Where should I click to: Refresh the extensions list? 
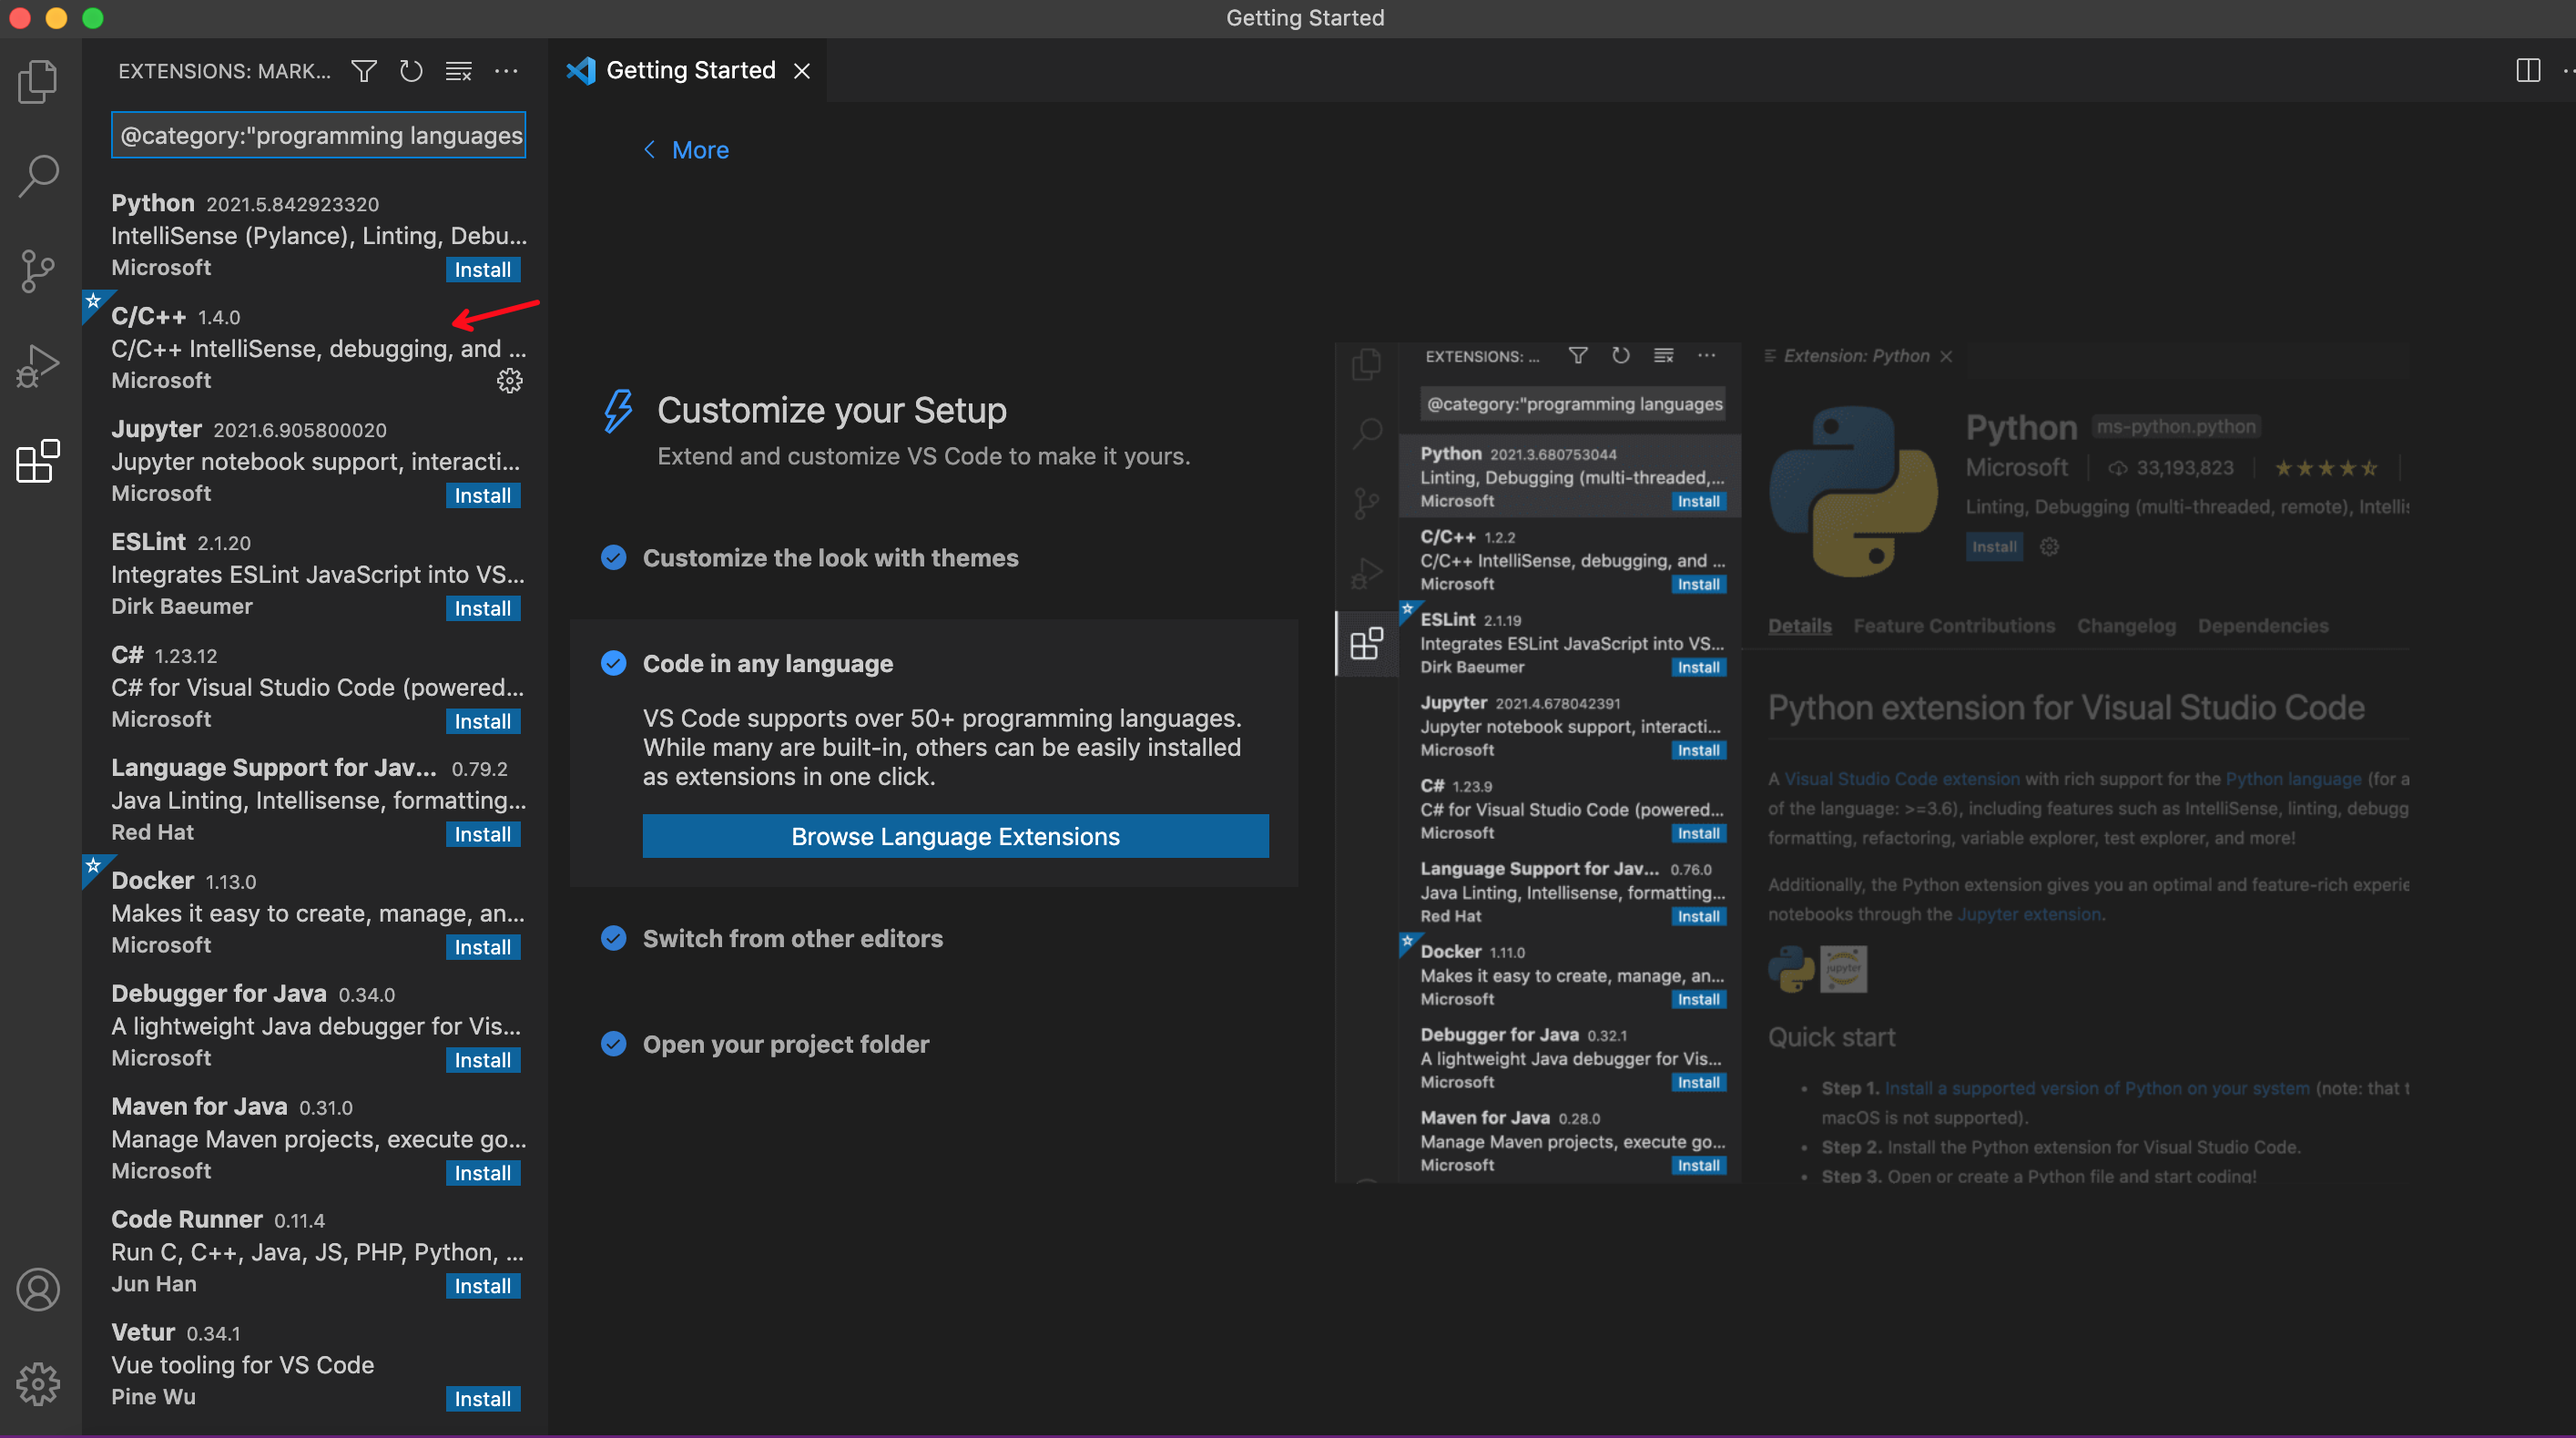coord(411,71)
